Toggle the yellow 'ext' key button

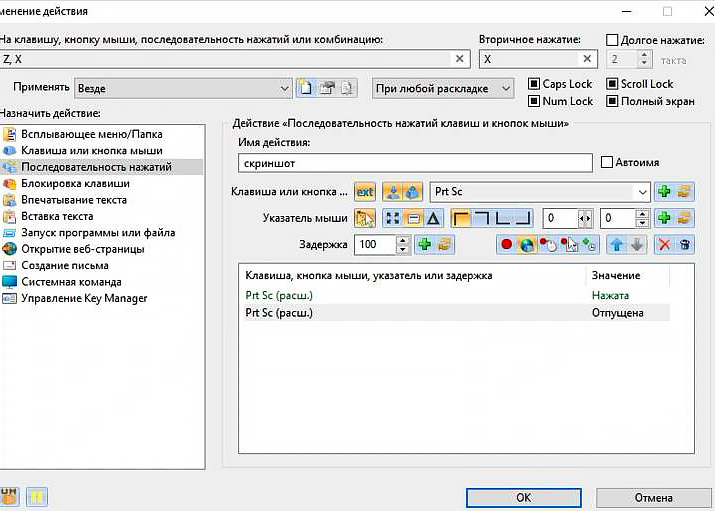point(364,192)
